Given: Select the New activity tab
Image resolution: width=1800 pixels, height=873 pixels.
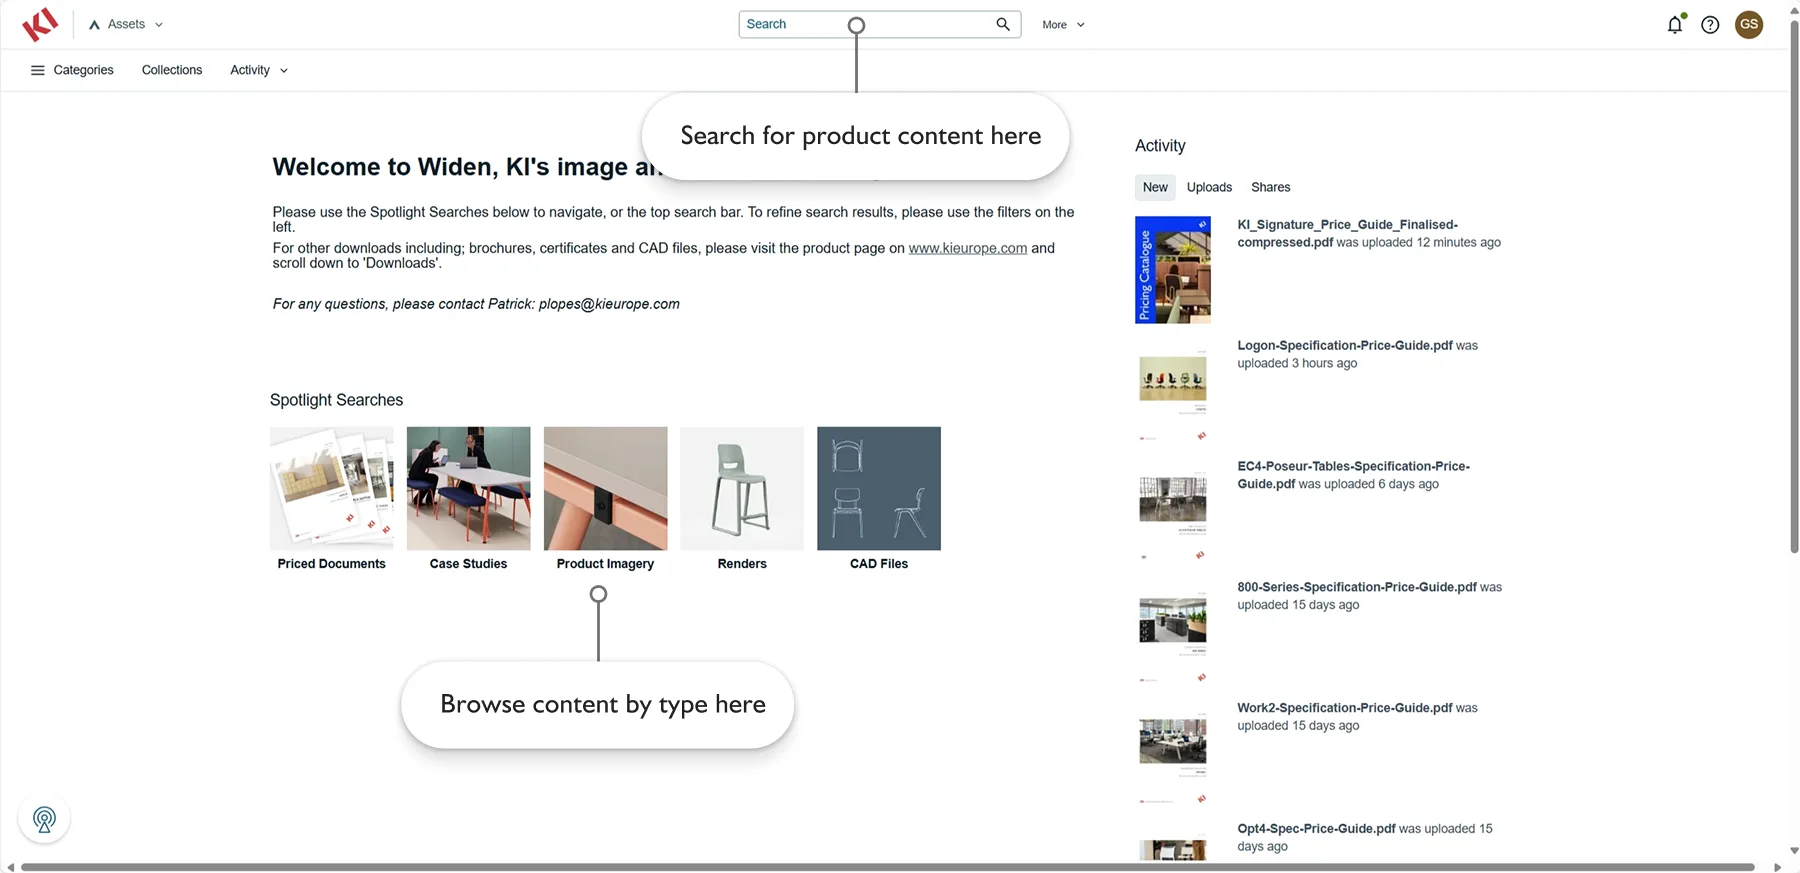Looking at the screenshot, I should click(x=1155, y=187).
